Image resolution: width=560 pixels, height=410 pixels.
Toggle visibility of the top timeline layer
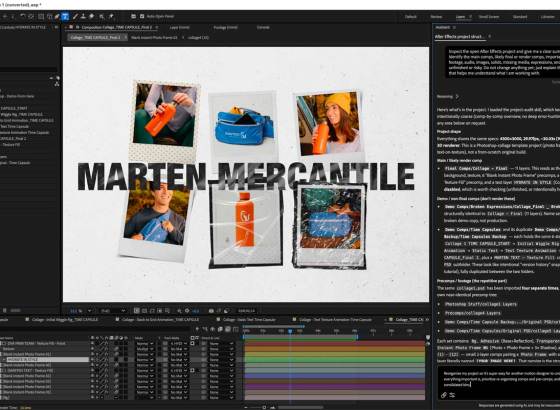92,344
